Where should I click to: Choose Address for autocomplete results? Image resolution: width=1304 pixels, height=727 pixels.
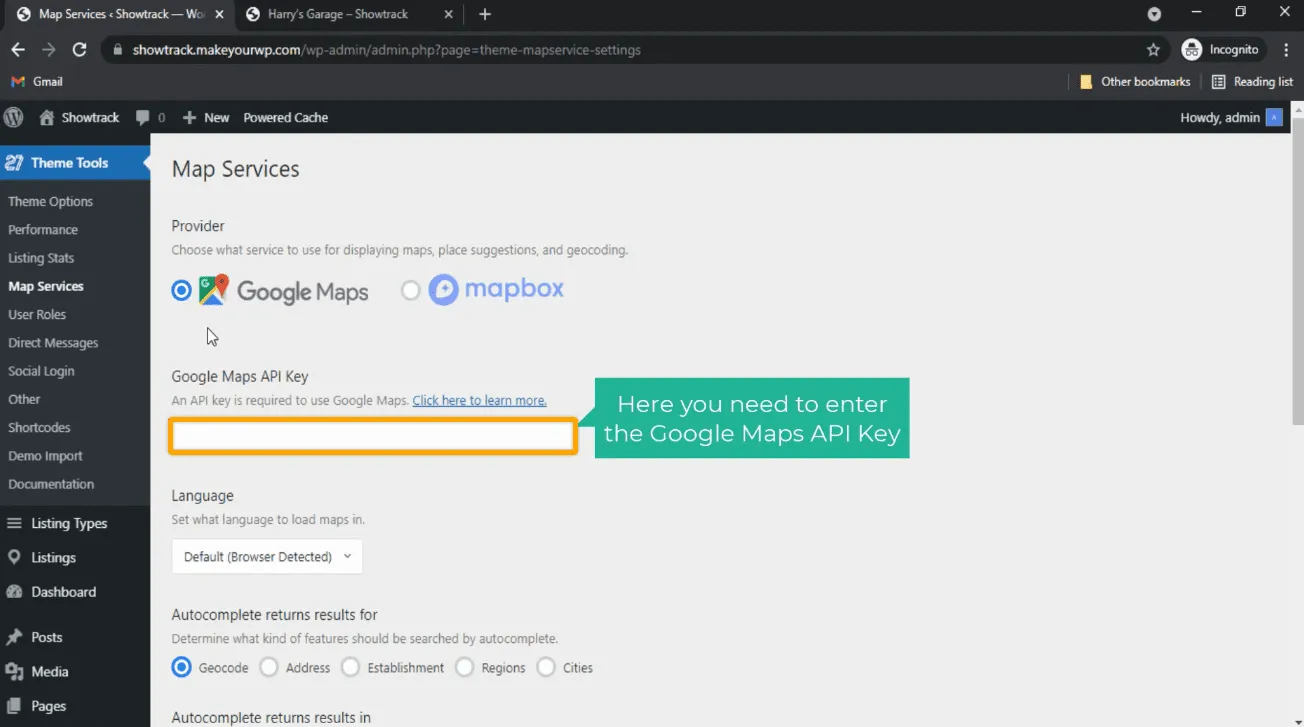click(x=269, y=667)
